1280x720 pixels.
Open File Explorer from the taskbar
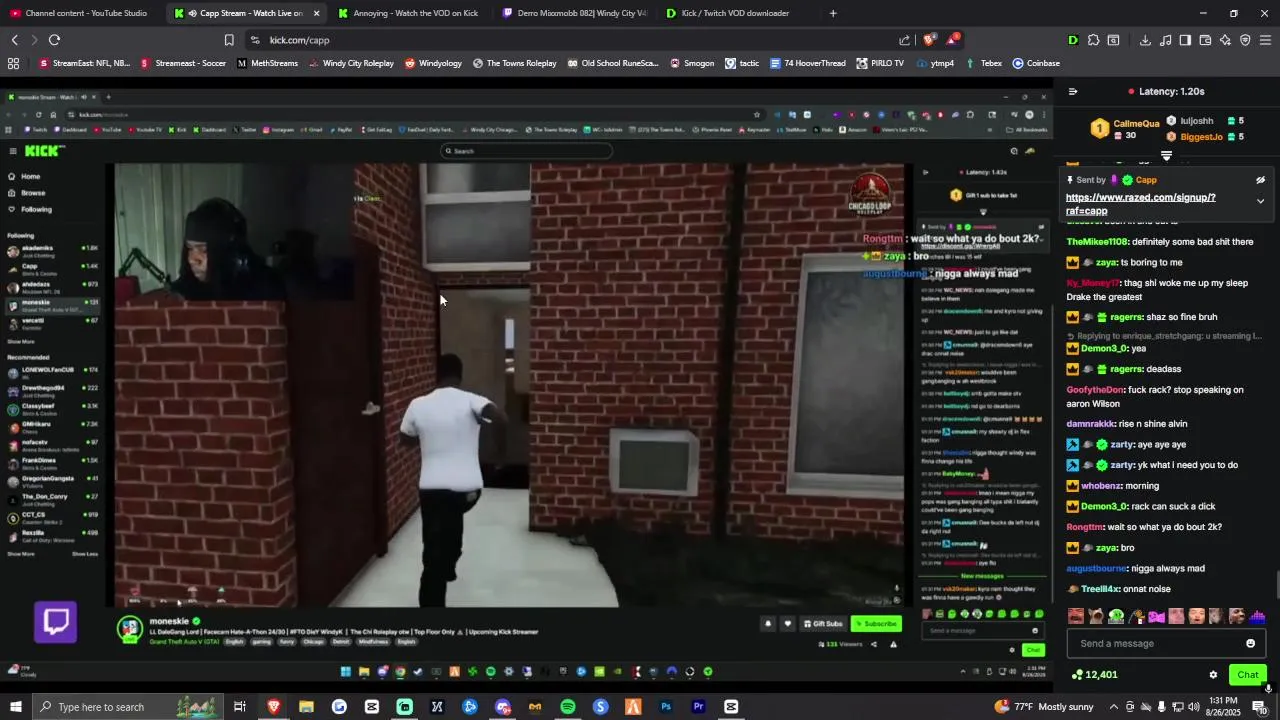306,707
